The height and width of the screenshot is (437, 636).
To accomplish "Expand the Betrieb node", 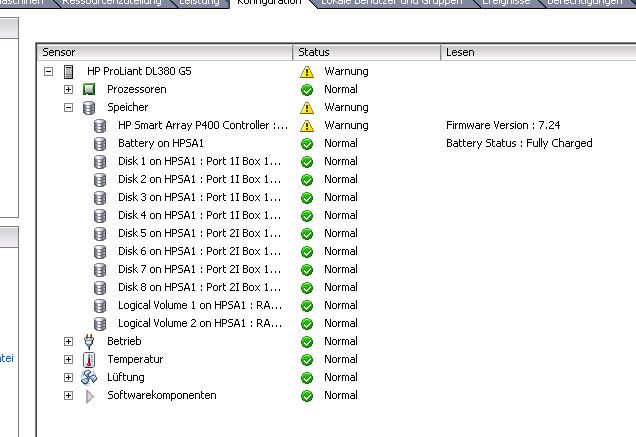I will [69, 342].
